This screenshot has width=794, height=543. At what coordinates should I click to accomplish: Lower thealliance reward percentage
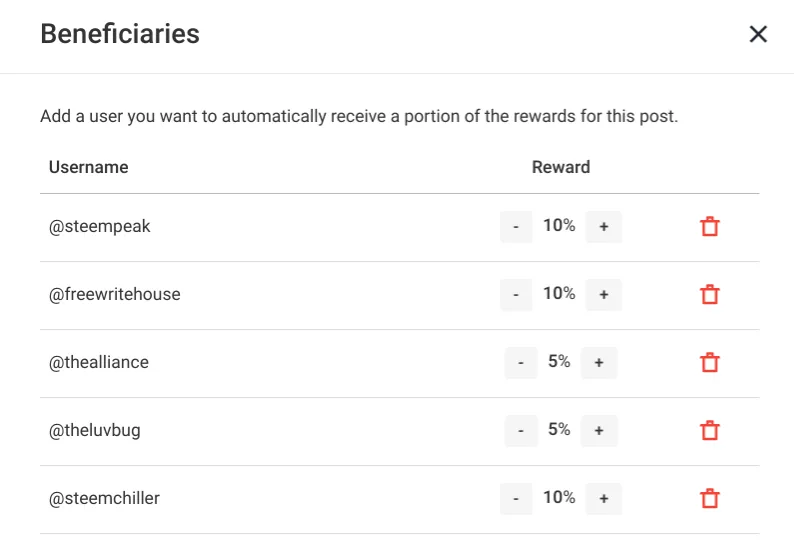point(521,363)
